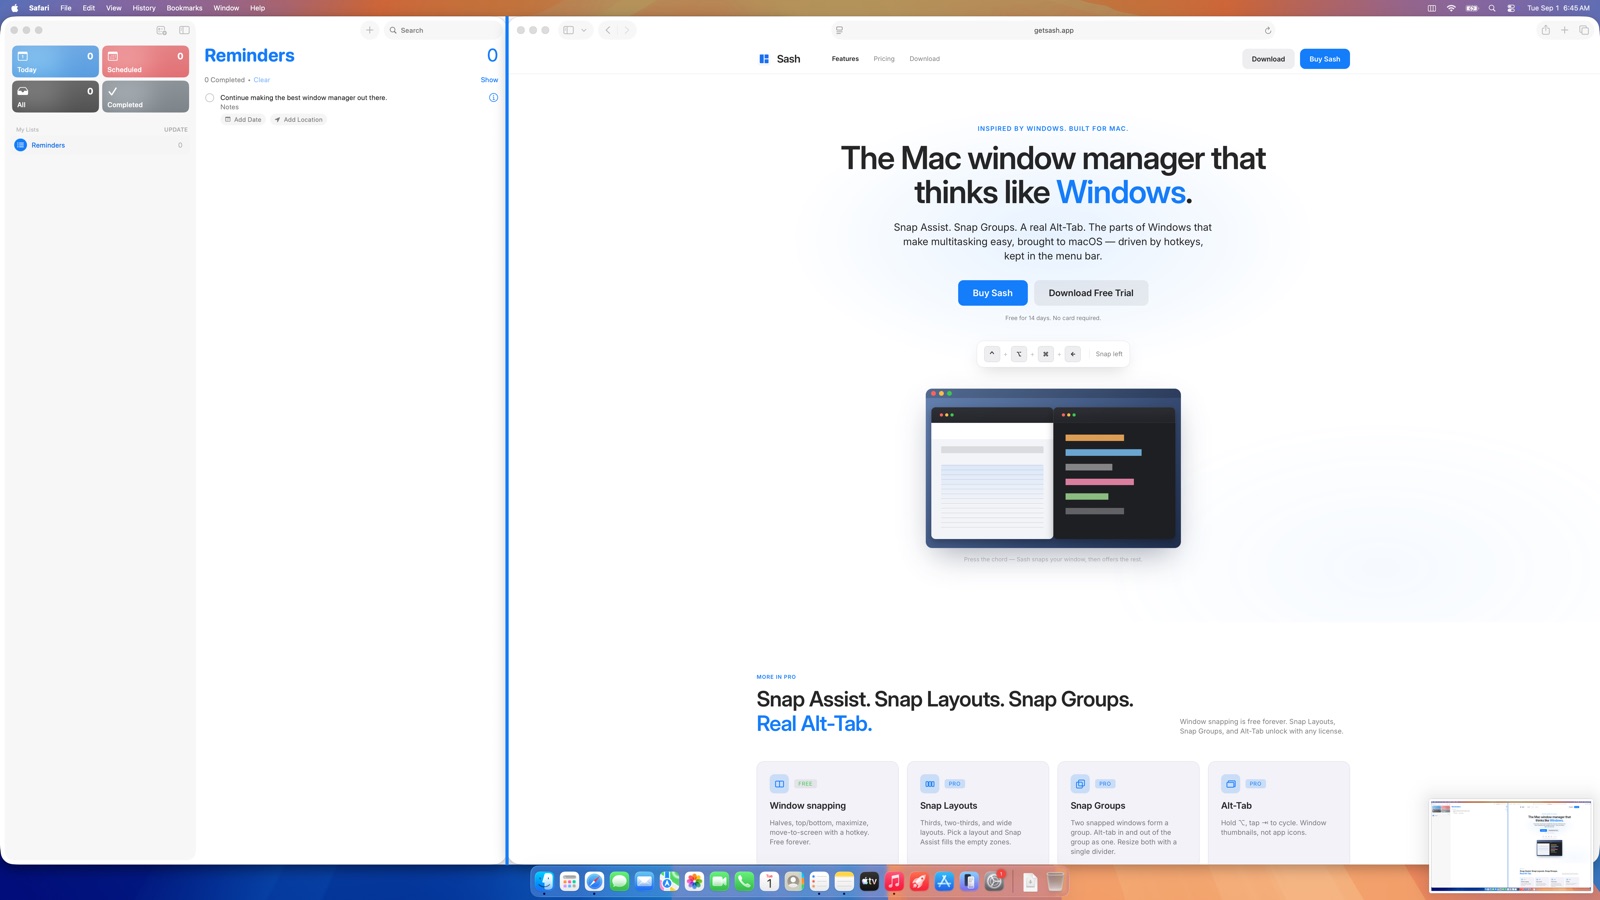The image size is (1600, 900).
Task: Open Wi-Fi status in menu bar
Action: coord(1451,8)
